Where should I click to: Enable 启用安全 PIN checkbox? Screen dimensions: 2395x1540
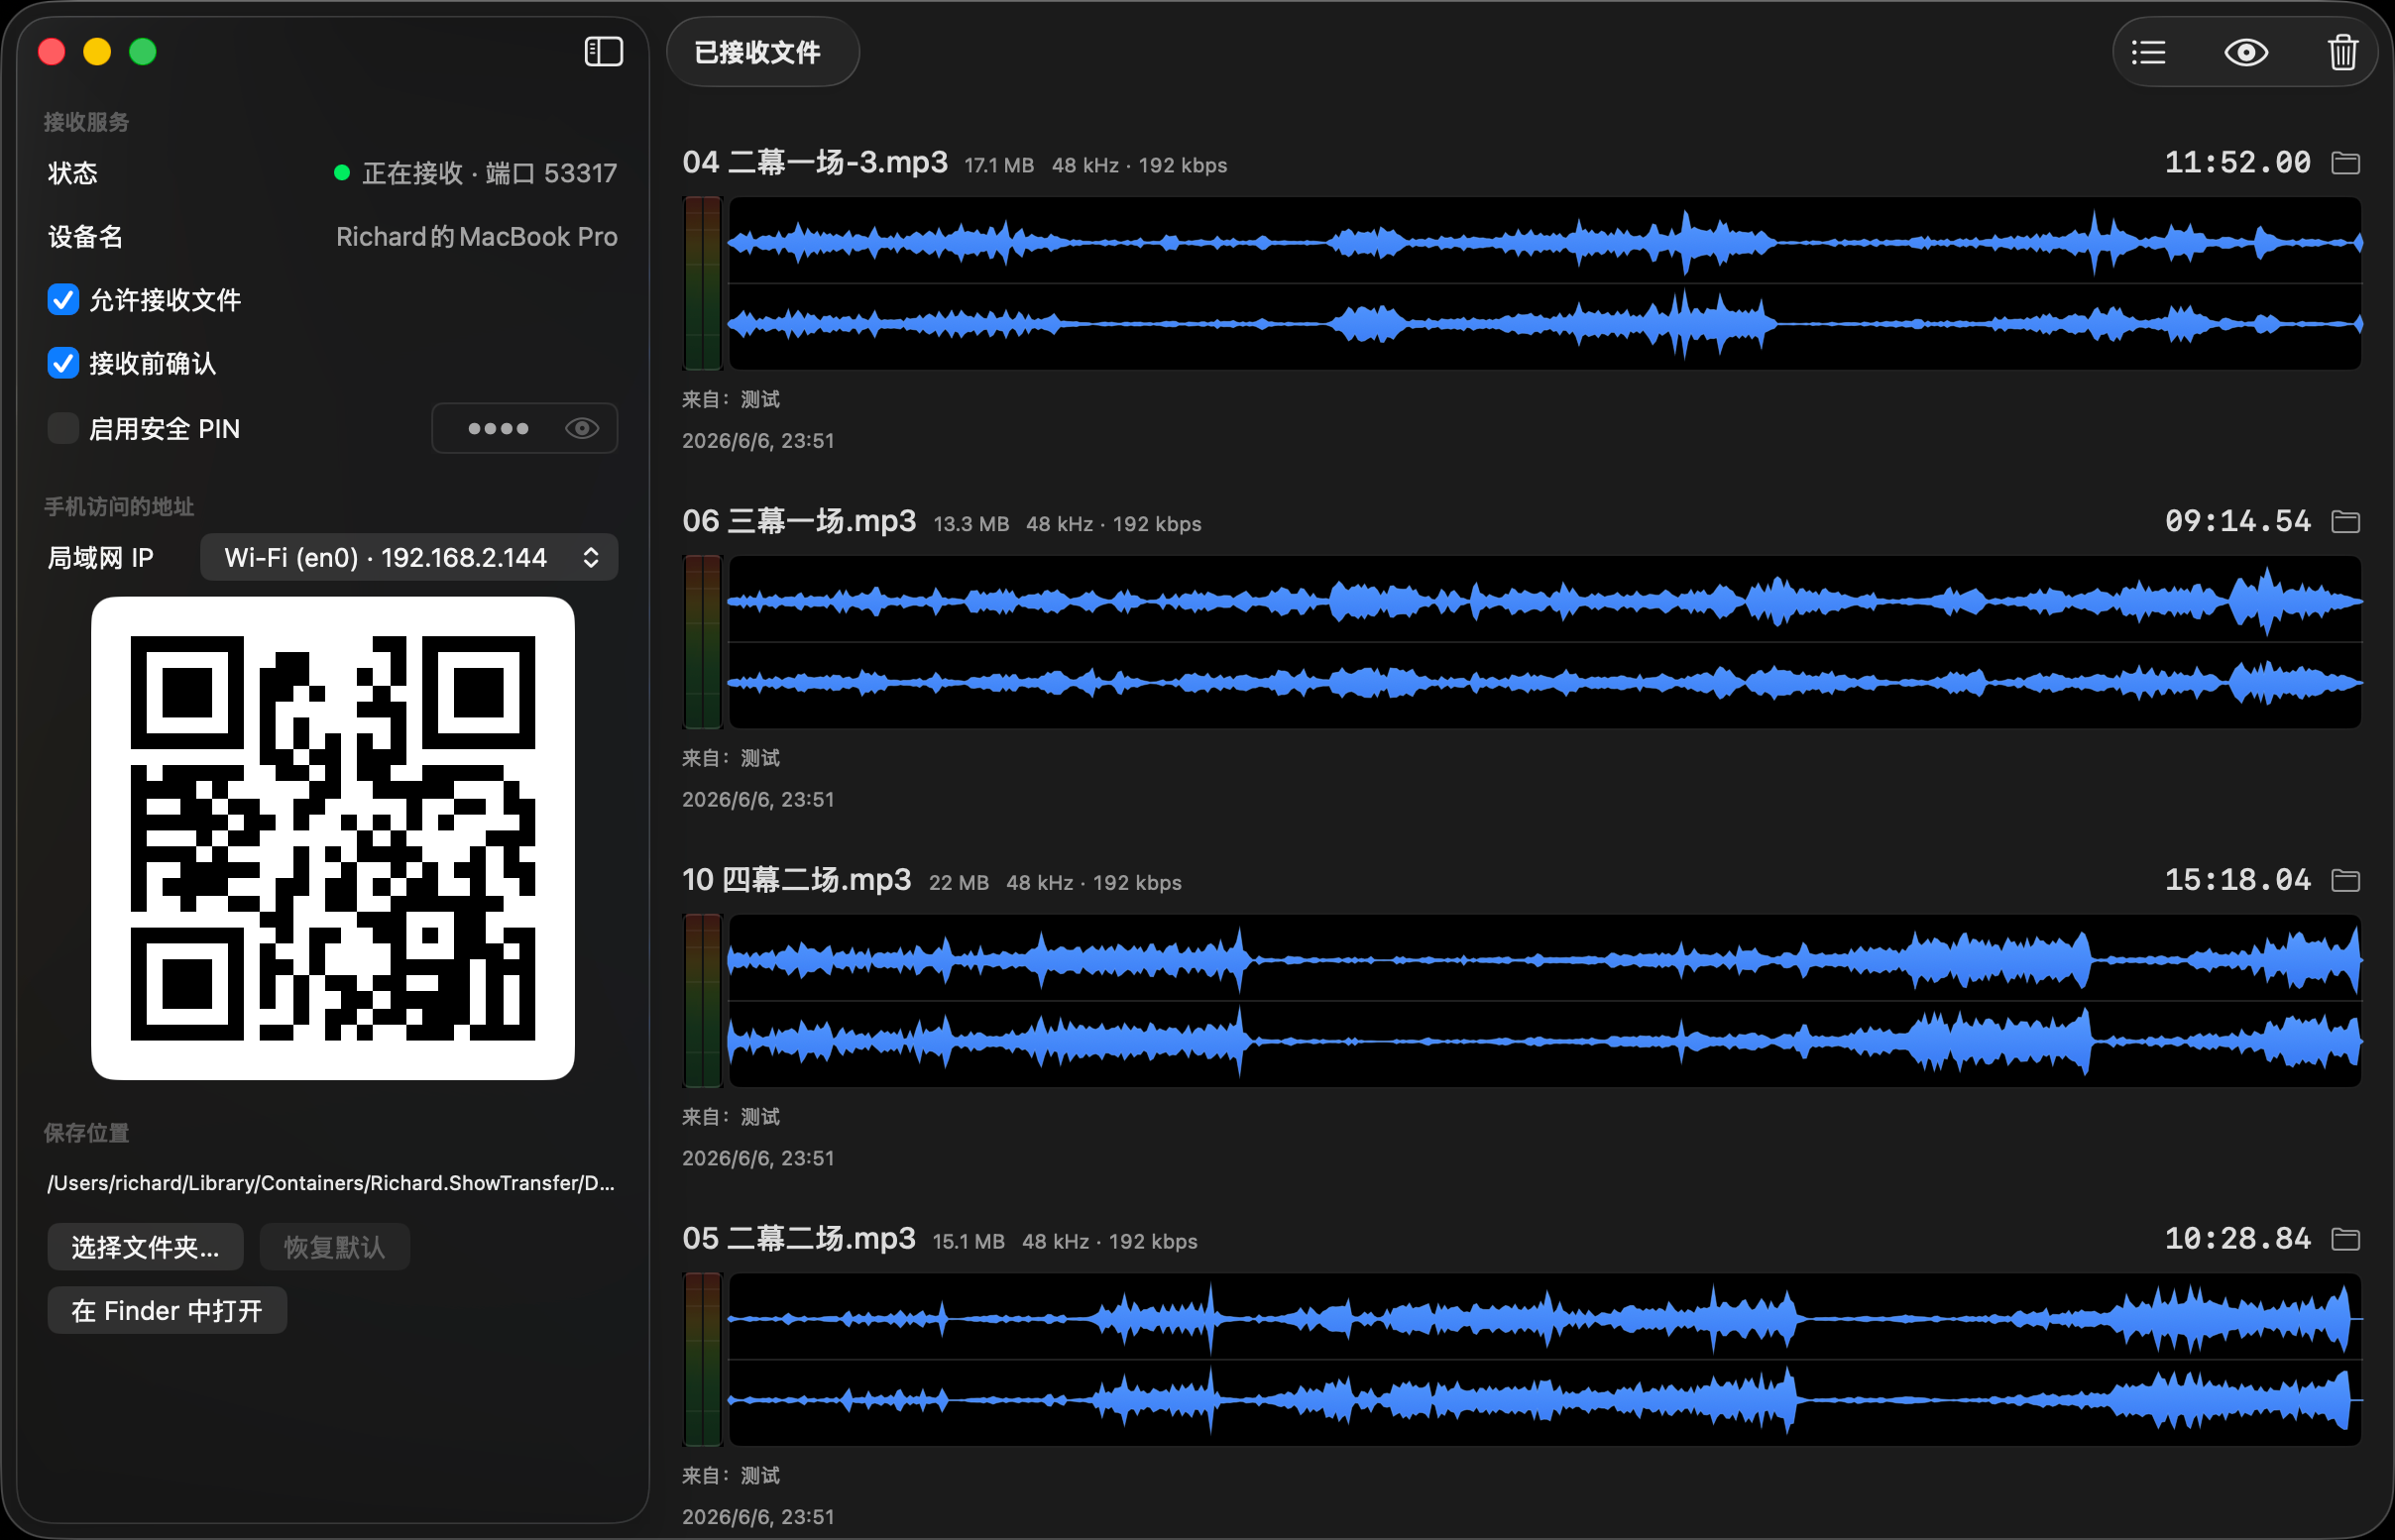click(x=63, y=428)
